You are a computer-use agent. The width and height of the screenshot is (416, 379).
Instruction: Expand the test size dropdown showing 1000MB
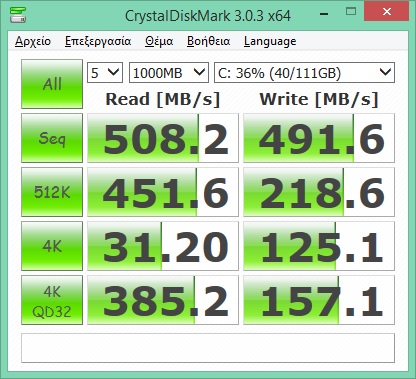coord(169,72)
